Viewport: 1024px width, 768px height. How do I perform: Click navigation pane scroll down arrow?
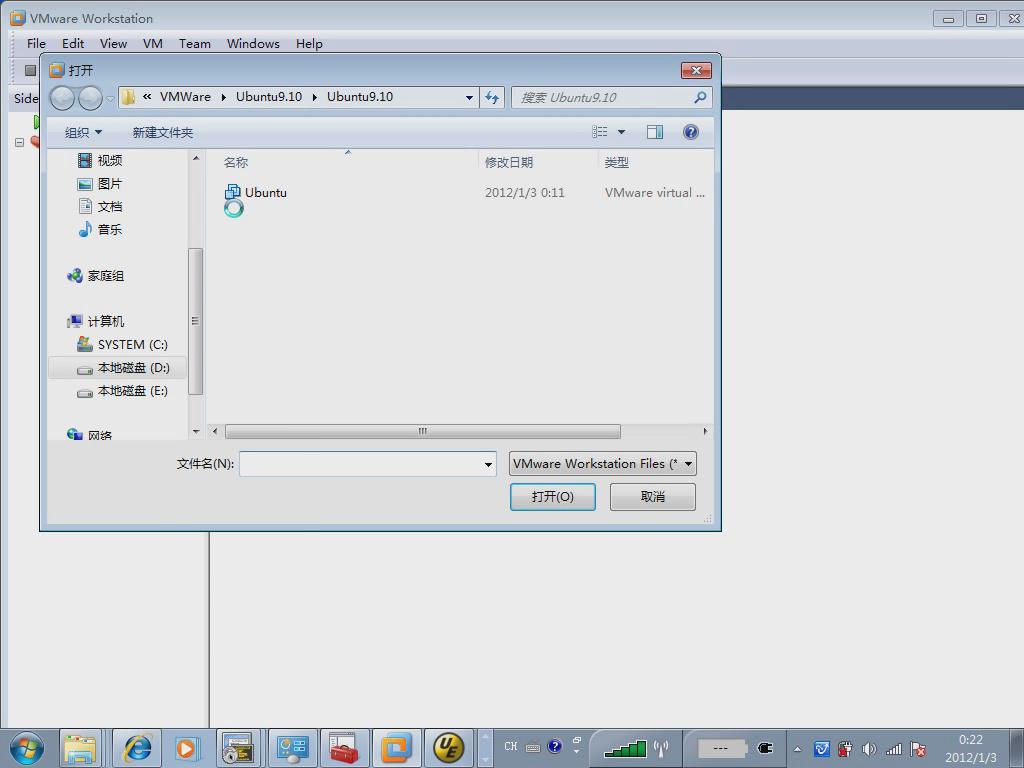(196, 432)
